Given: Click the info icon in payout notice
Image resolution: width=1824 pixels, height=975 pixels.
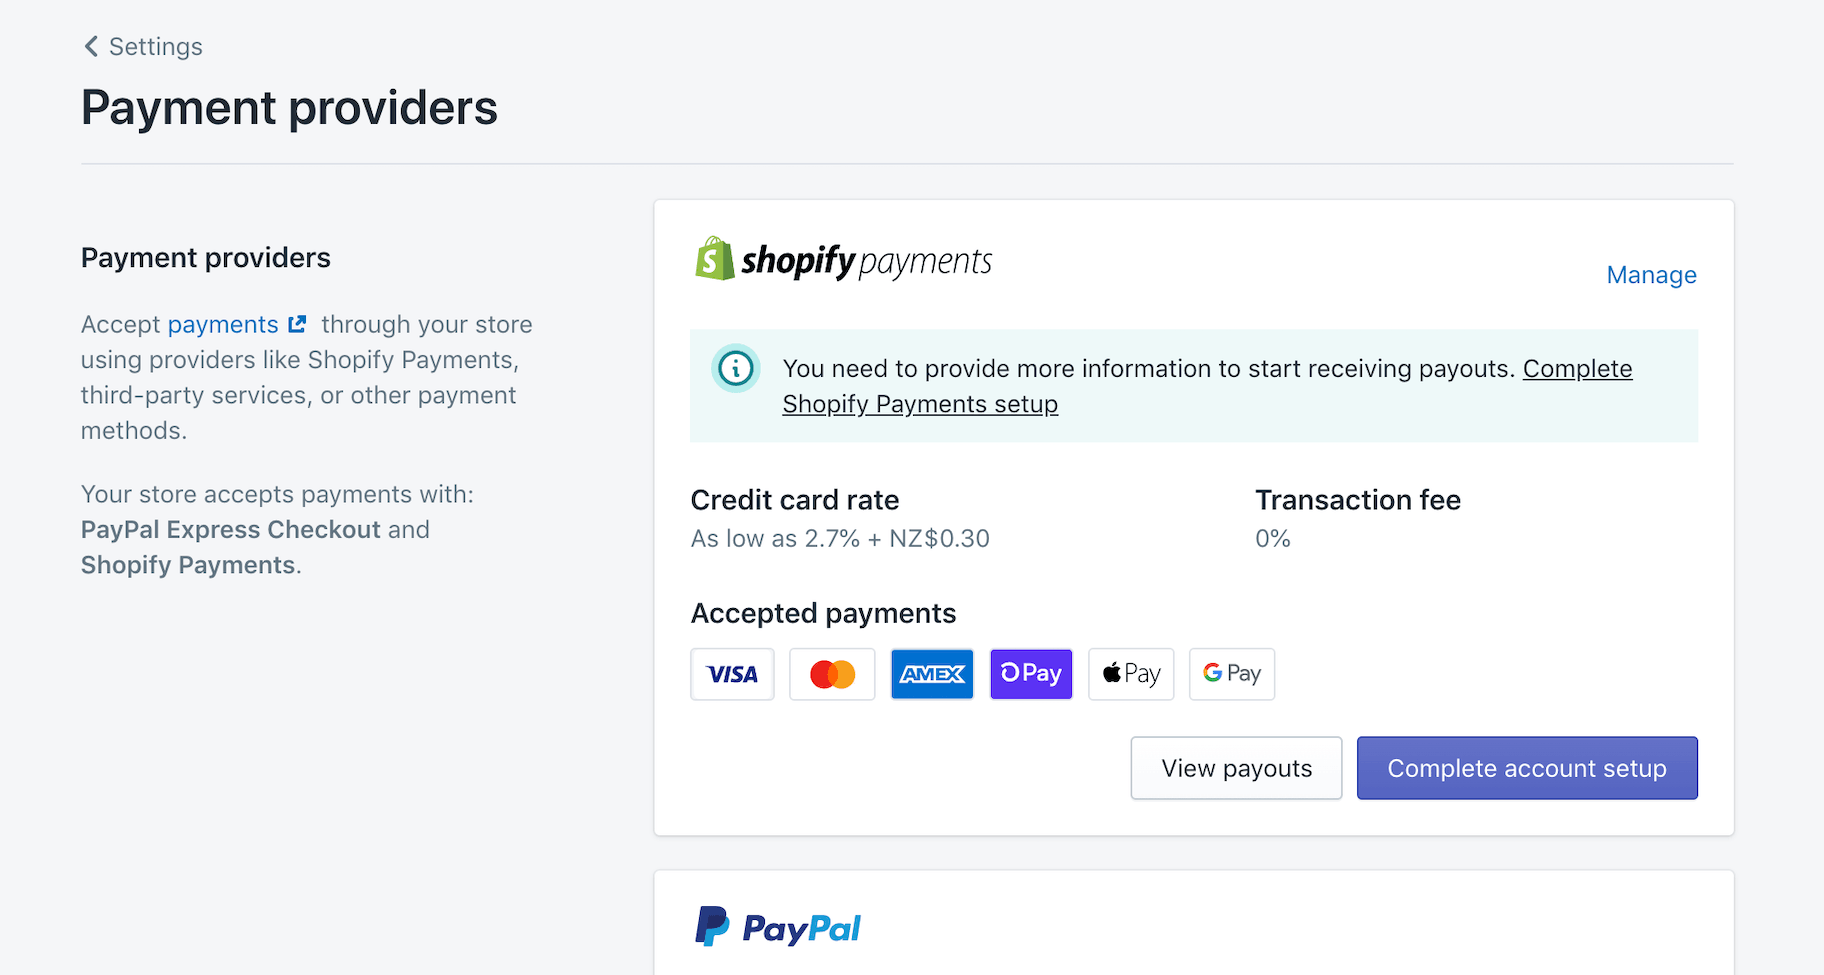Looking at the screenshot, I should point(736,368).
